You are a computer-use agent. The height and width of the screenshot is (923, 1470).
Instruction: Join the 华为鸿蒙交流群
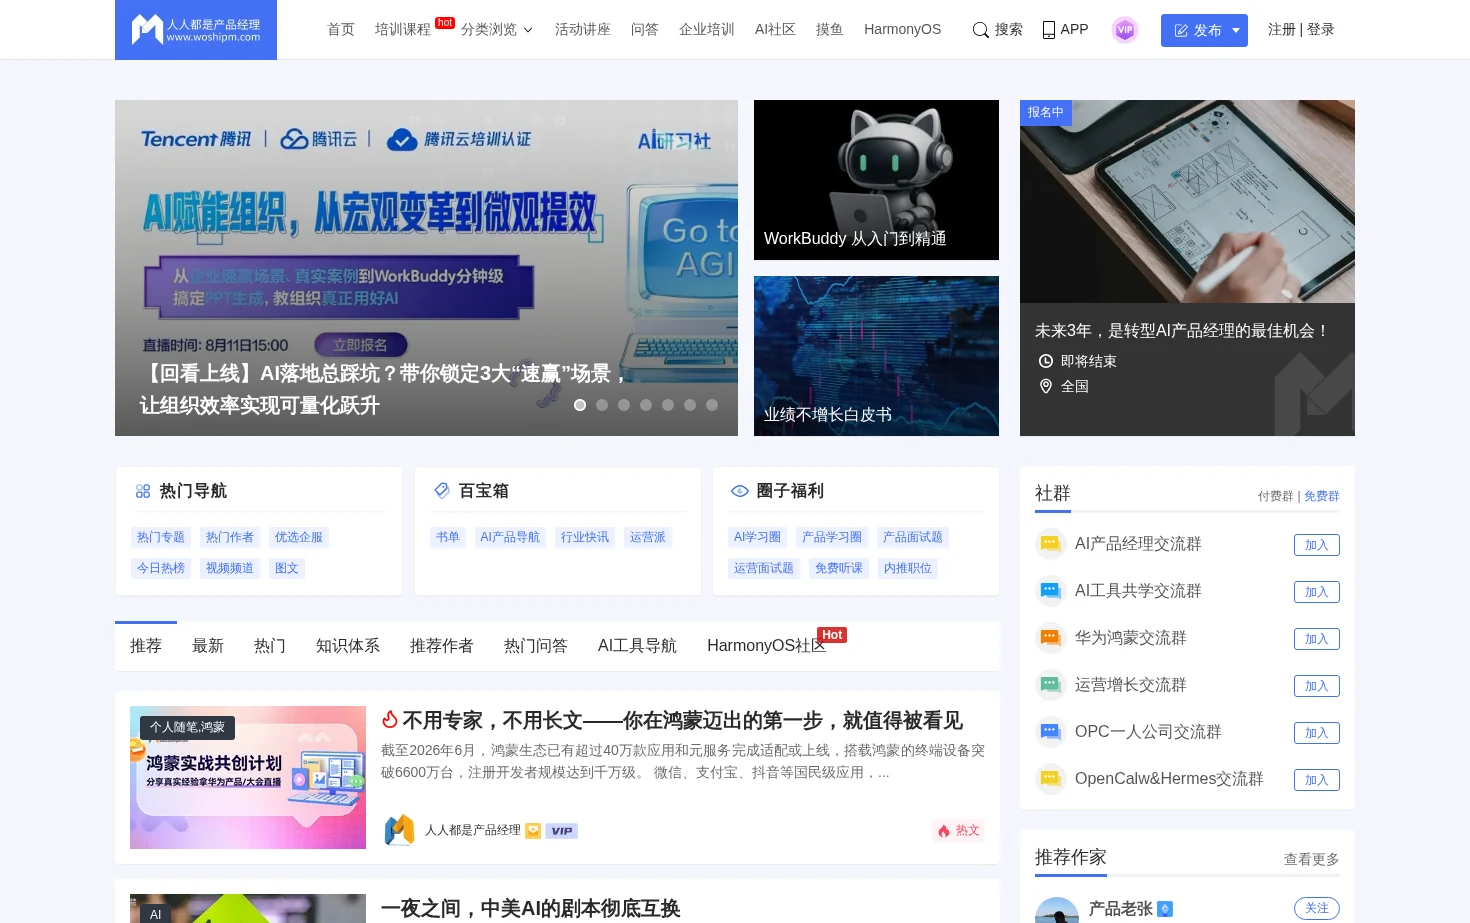click(1317, 639)
